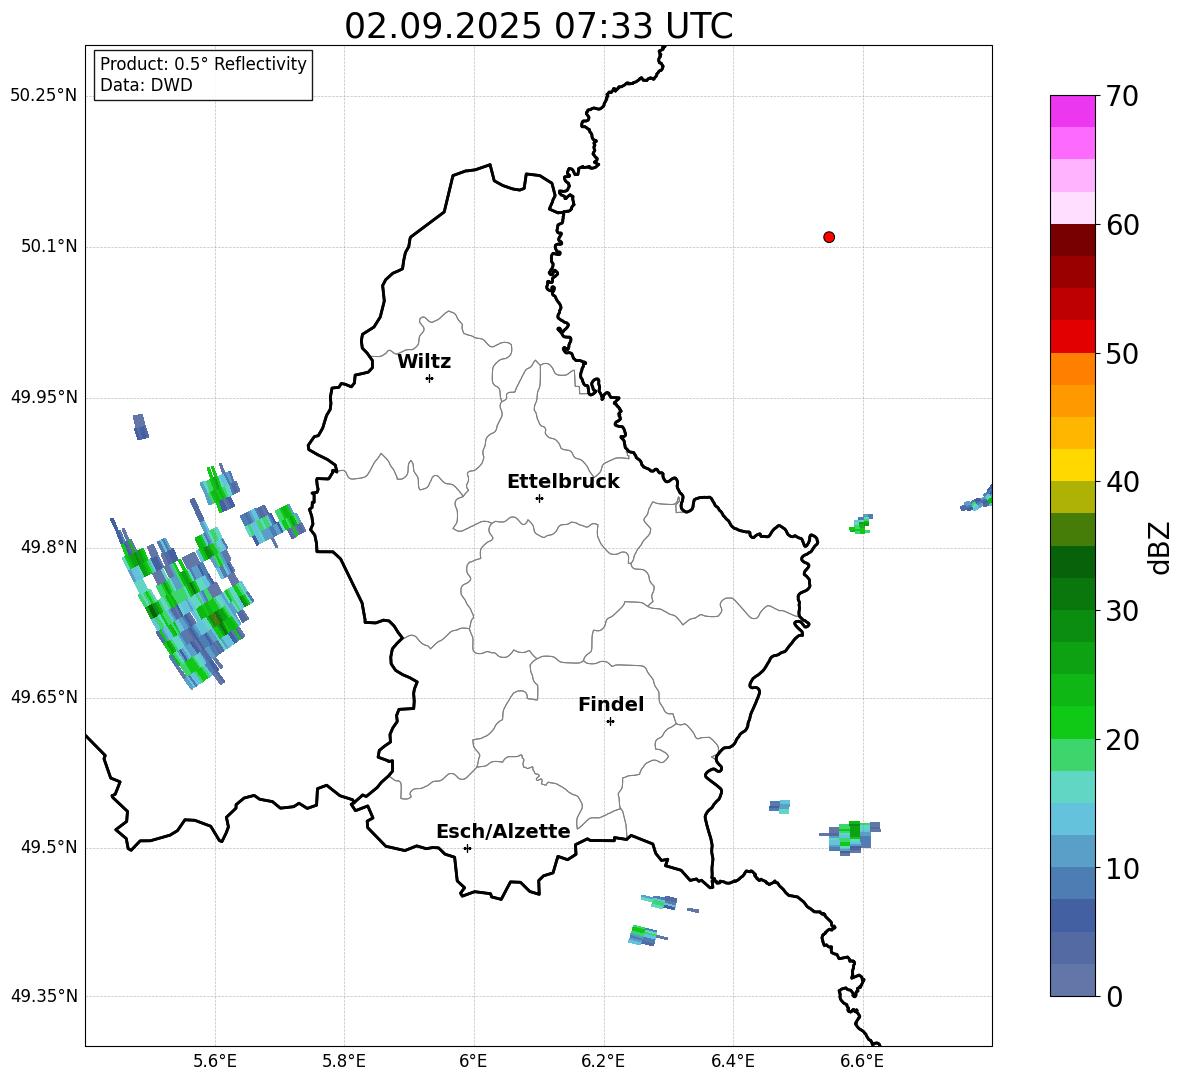Click the 50 colorbar tick label
1184x1081 pixels.
coord(1122,353)
